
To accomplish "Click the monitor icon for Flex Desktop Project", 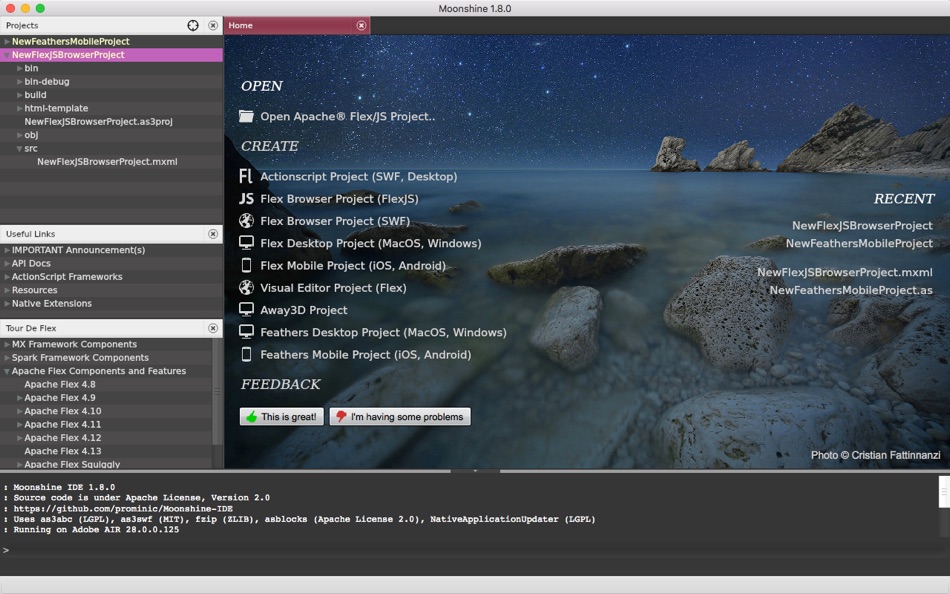I will tap(246, 243).
